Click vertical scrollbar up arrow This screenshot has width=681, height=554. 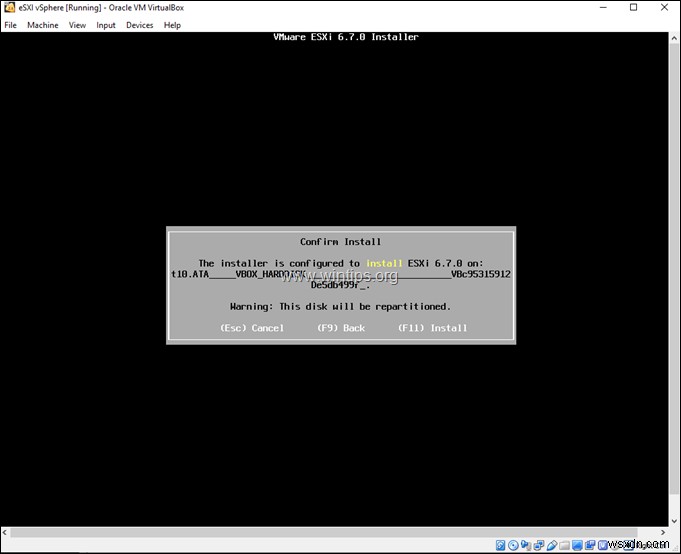[x=674, y=38]
